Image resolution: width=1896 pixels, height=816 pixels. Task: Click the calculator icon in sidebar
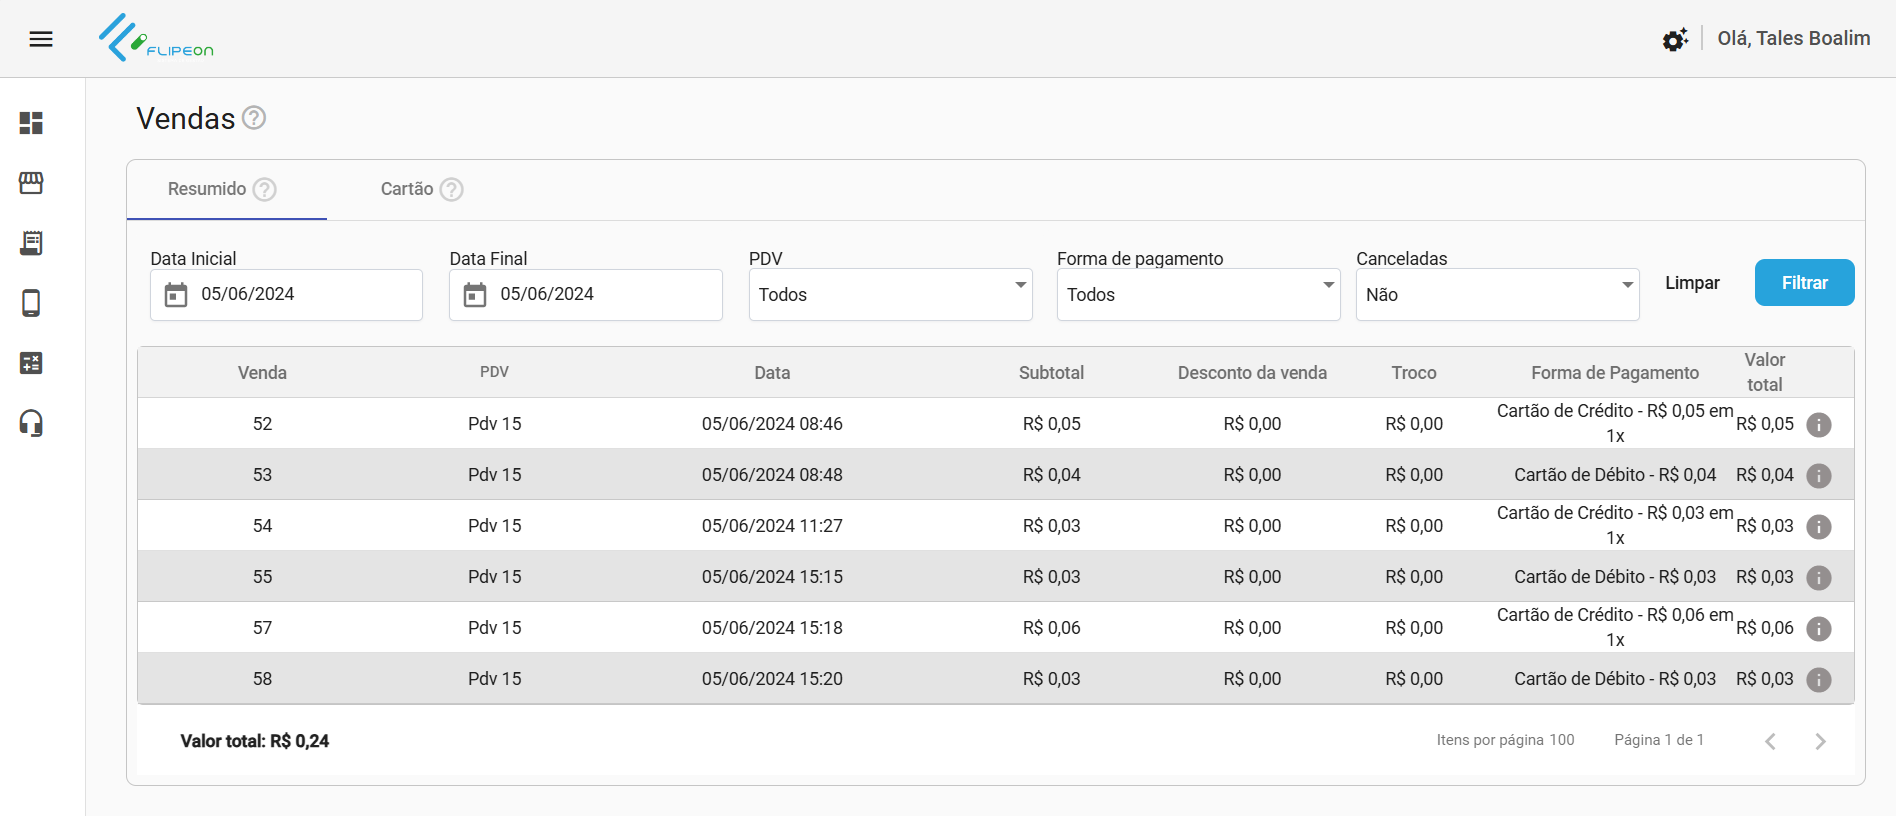[x=31, y=363]
